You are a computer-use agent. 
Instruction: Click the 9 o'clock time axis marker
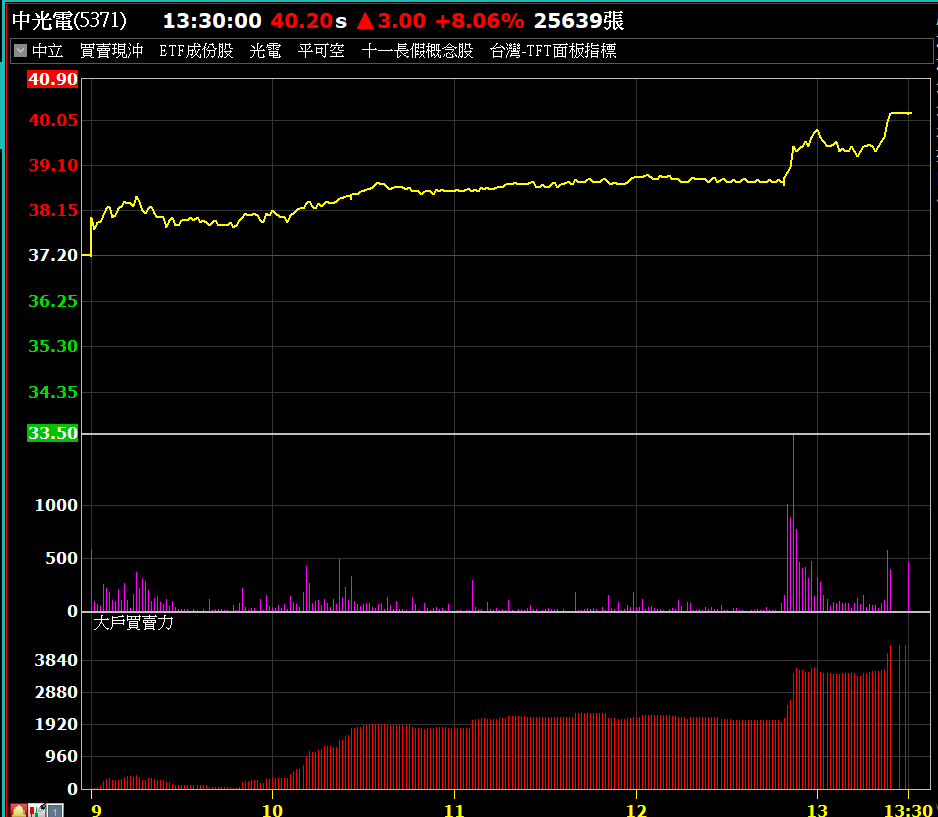[x=96, y=810]
